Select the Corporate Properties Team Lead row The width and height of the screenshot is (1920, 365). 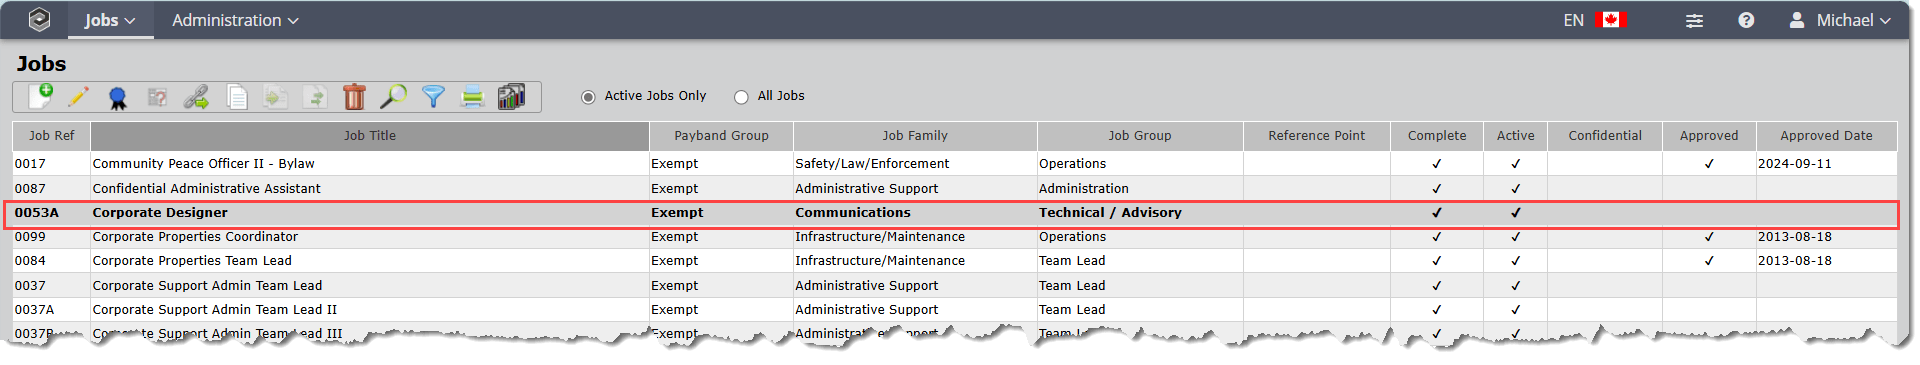click(x=955, y=261)
